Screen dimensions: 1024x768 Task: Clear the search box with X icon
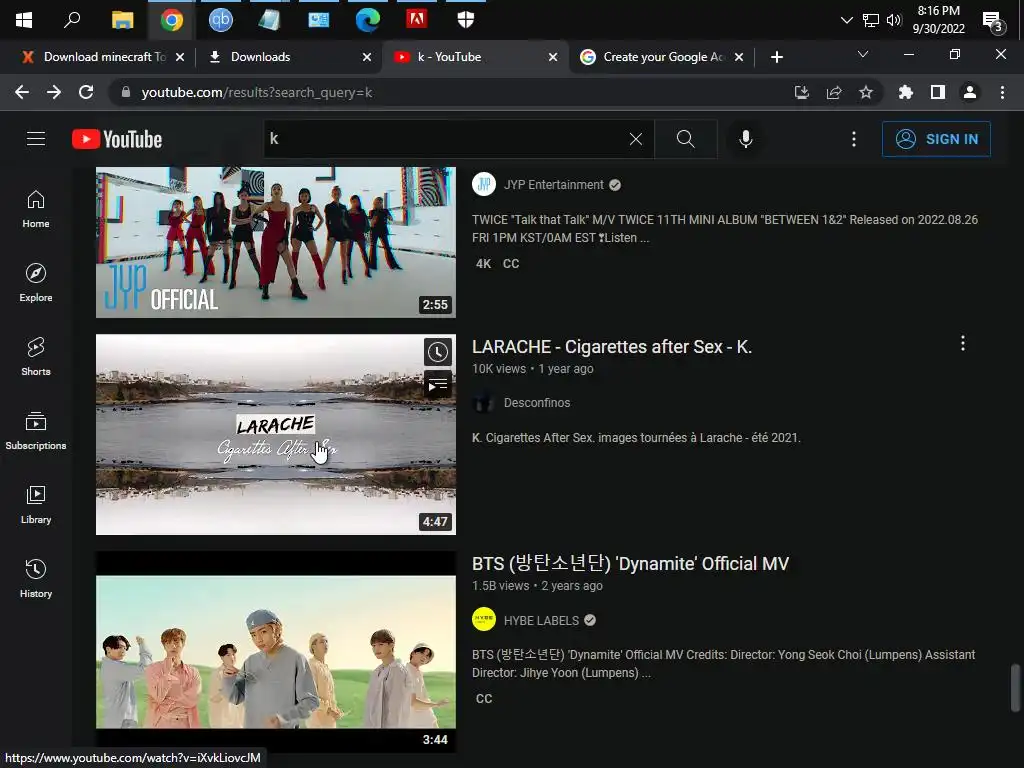pyautogui.click(x=635, y=139)
